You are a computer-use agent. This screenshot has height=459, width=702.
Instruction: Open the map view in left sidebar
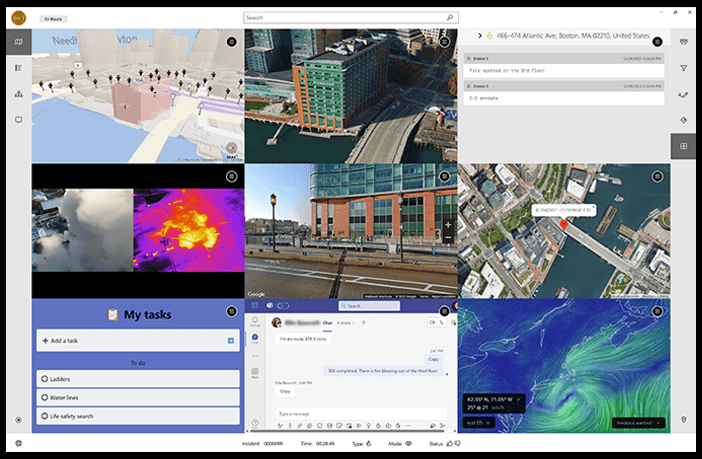[x=18, y=42]
